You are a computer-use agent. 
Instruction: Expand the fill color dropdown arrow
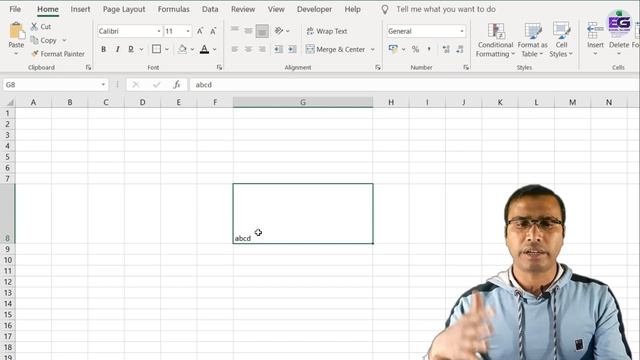tap(192, 49)
